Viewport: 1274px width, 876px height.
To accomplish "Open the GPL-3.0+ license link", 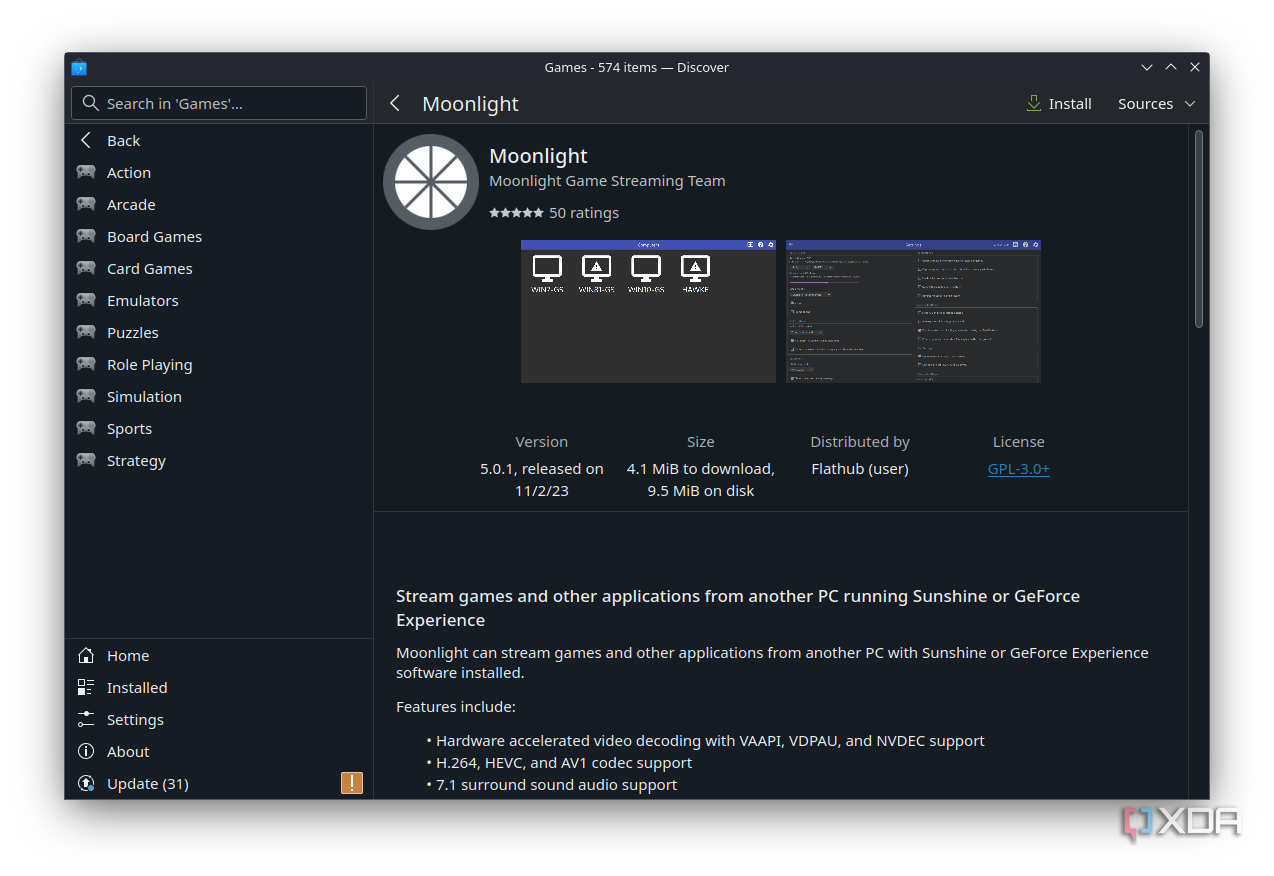I will pyautogui.click(x=1018, y=469).
